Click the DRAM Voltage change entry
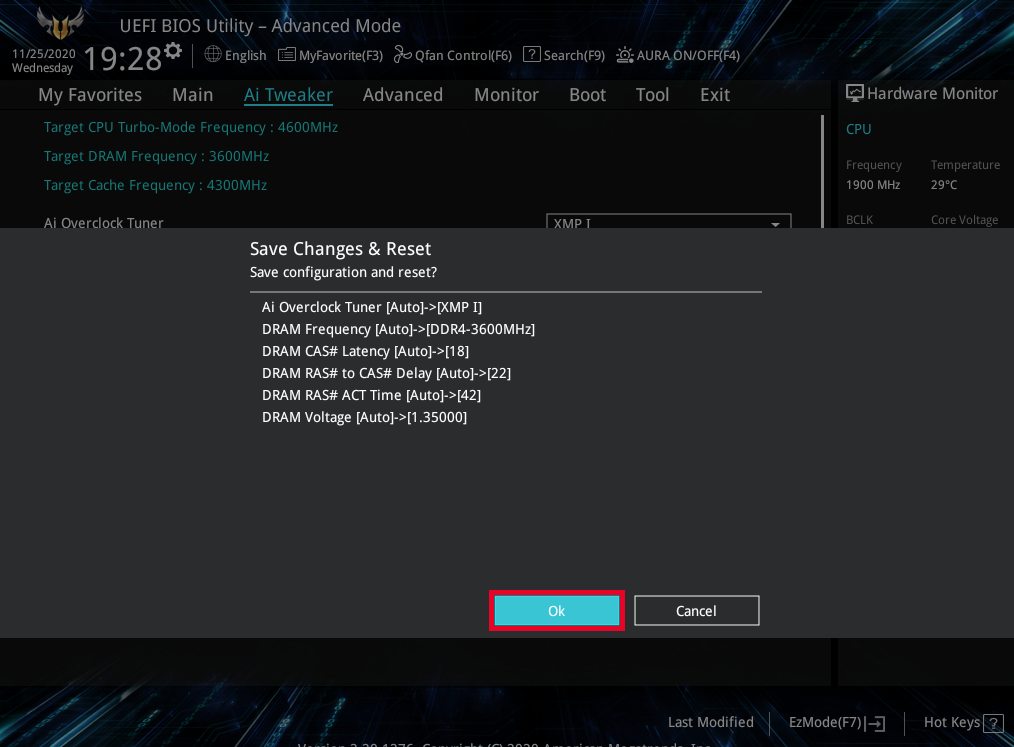Viewport: 1014px width, 747px height. click(364, 417)
